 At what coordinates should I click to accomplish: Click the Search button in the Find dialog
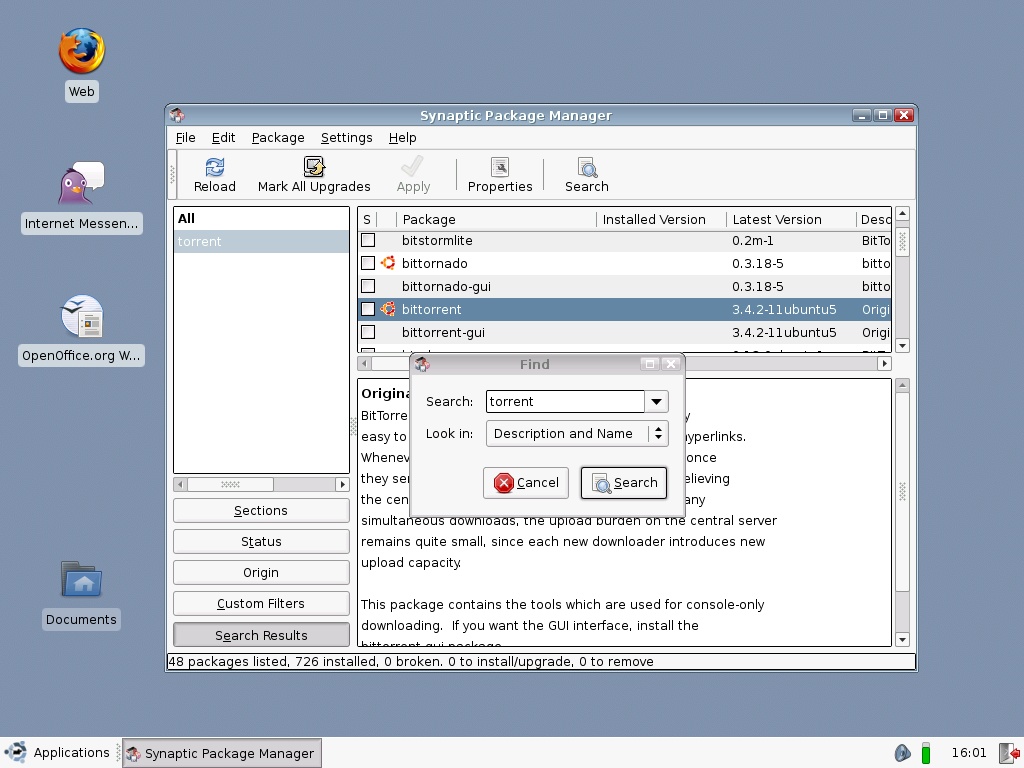click(x=624, y=483)
